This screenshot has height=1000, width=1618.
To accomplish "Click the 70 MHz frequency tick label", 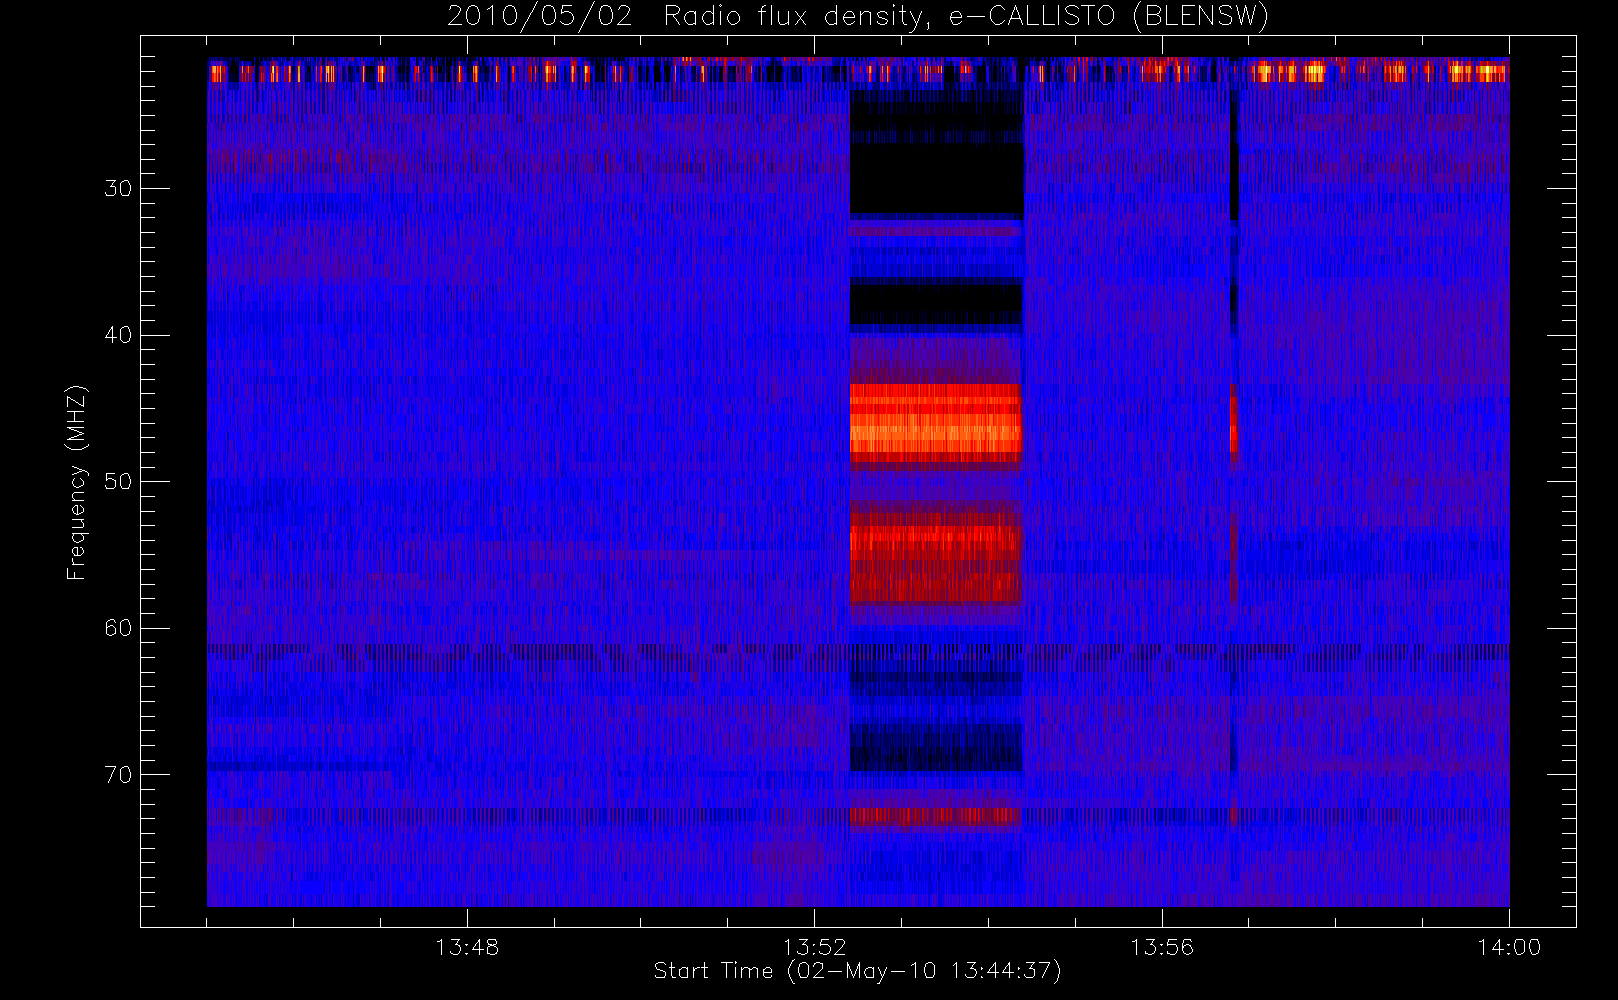I will tap(118, 774).
